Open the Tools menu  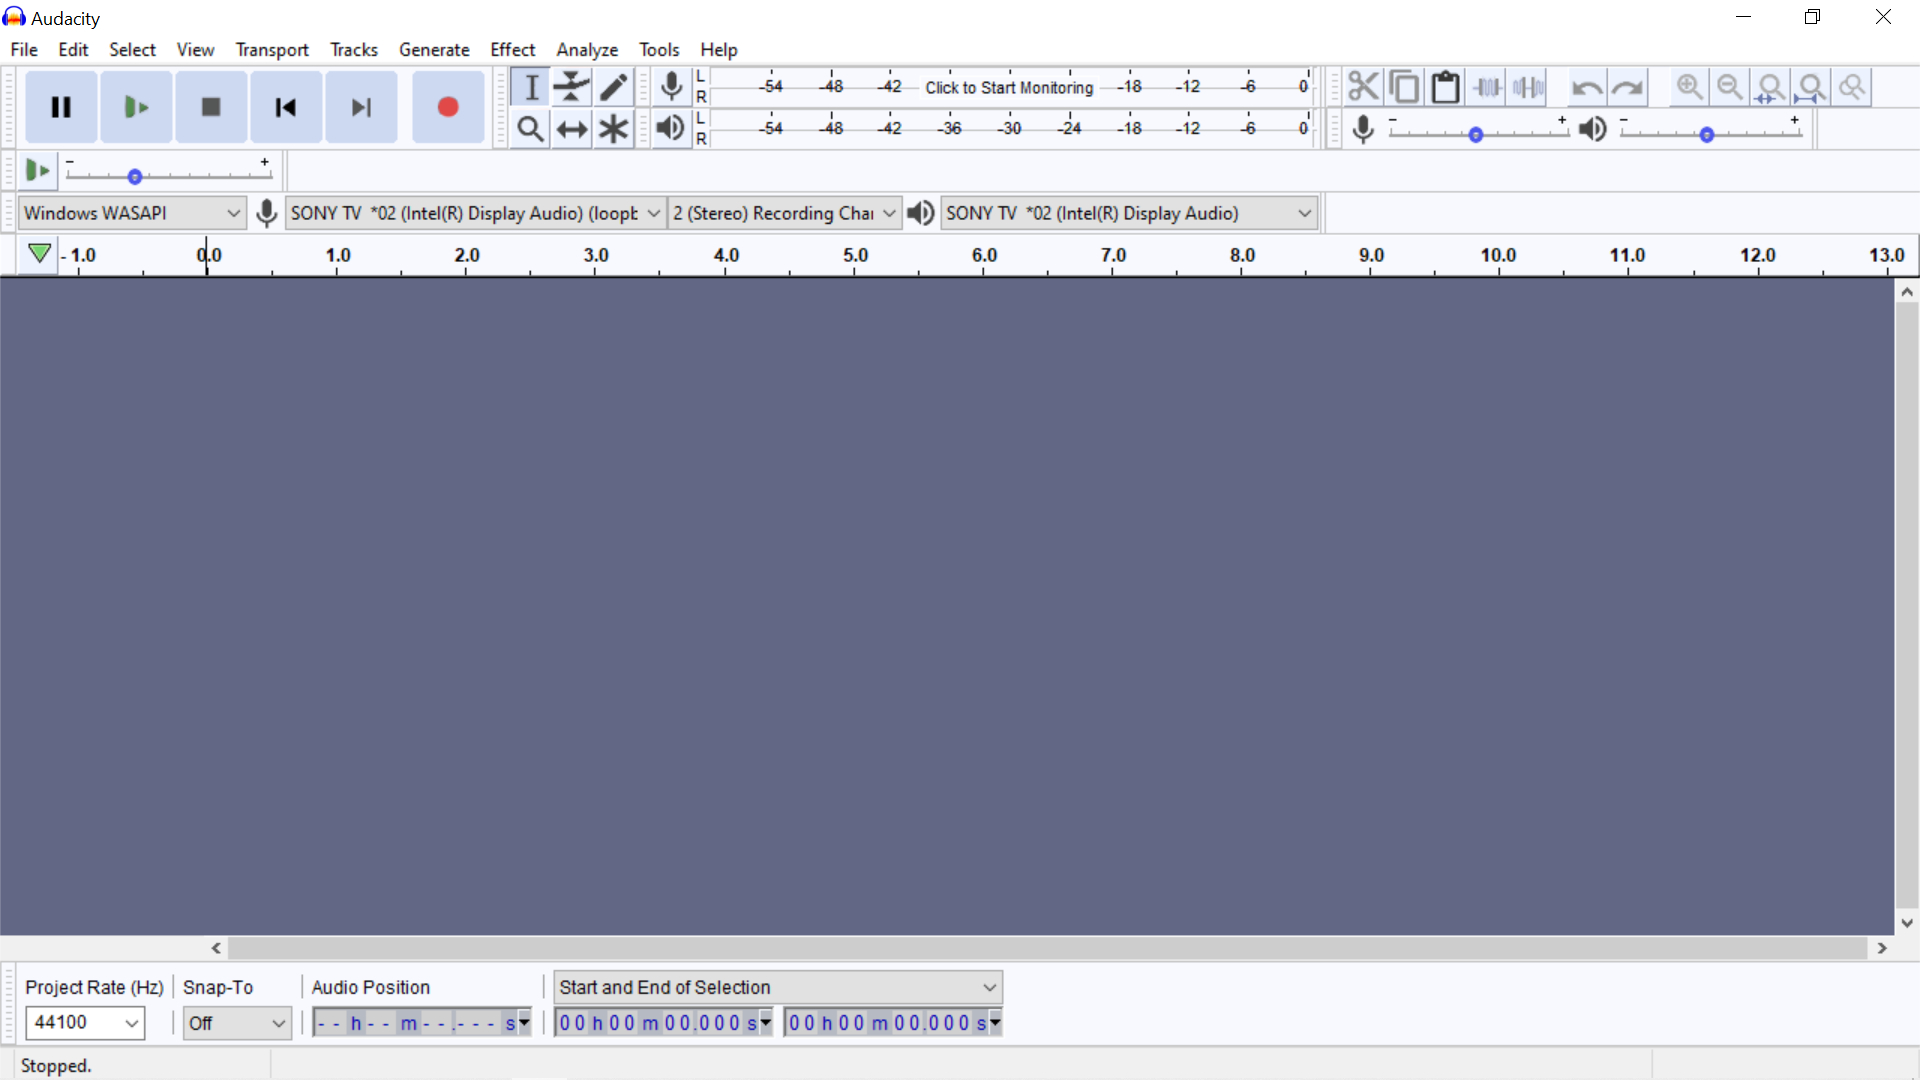(x=659, y=49)
